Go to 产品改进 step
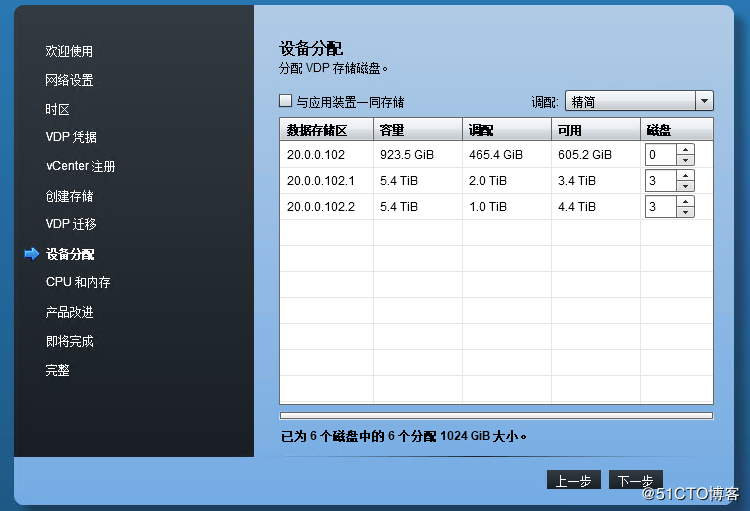 (x=69, y=312)
